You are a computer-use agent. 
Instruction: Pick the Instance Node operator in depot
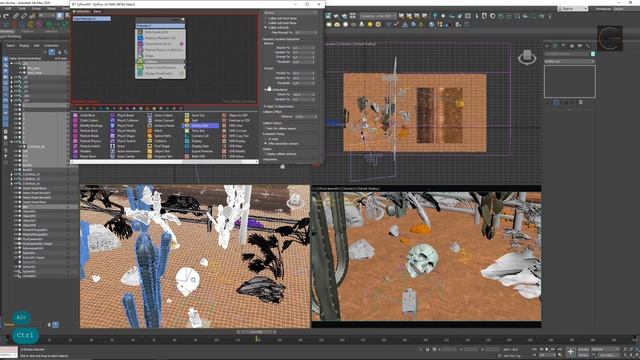(x=161, y=126)
